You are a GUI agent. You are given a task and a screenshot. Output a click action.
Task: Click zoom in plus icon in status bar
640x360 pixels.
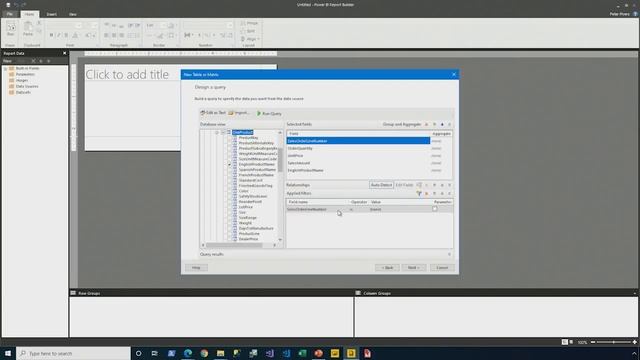(x=634, y=342)
